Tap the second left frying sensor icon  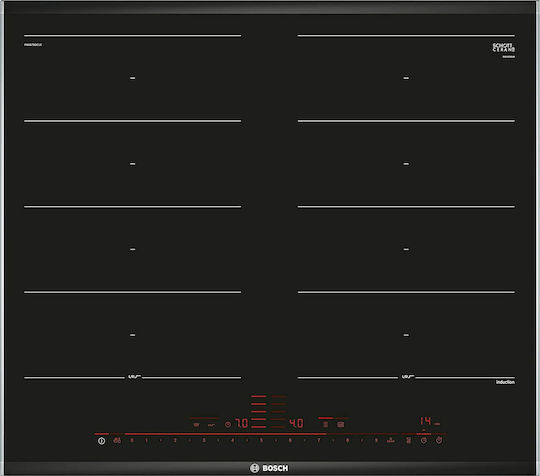tap(211, 425)
